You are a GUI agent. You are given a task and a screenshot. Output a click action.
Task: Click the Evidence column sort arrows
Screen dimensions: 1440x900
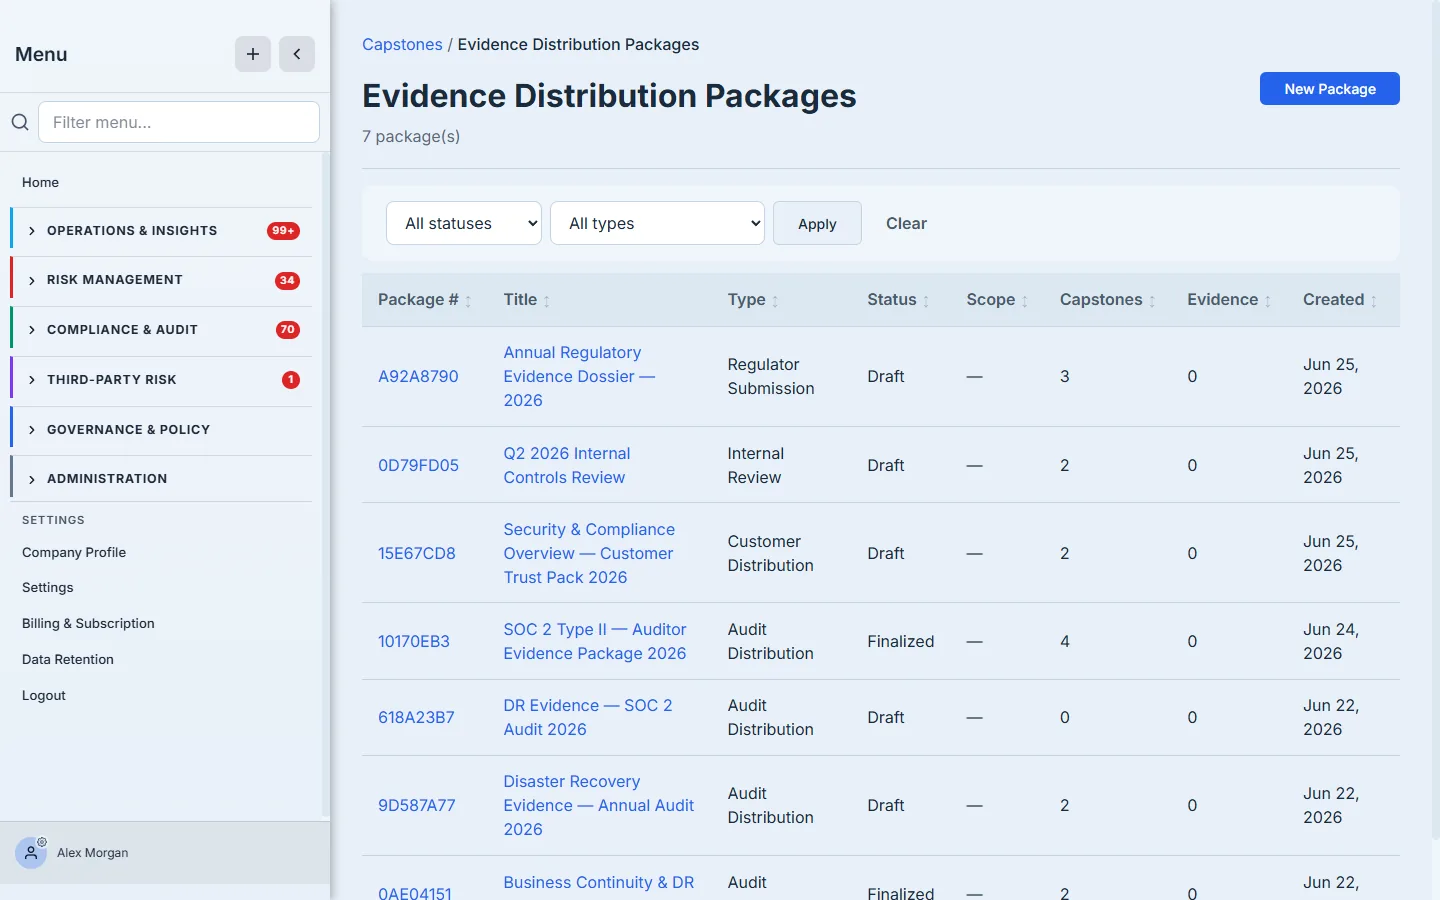click(x=1268, y=301)
